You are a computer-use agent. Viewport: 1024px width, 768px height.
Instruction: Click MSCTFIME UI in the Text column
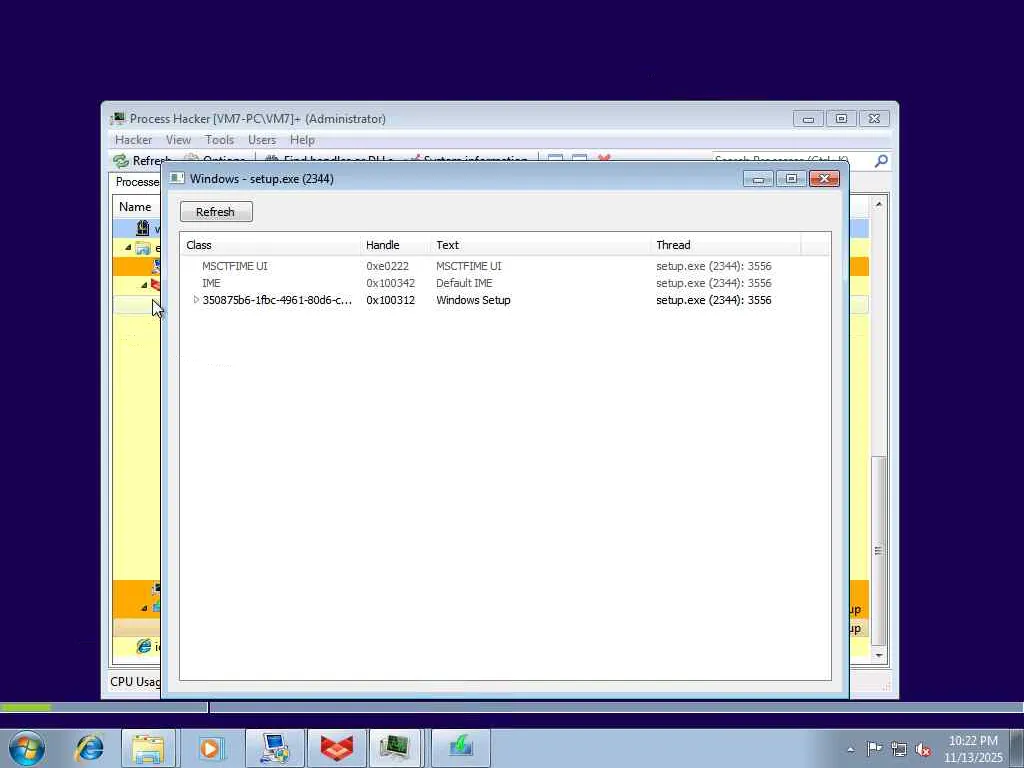(469, 266)
